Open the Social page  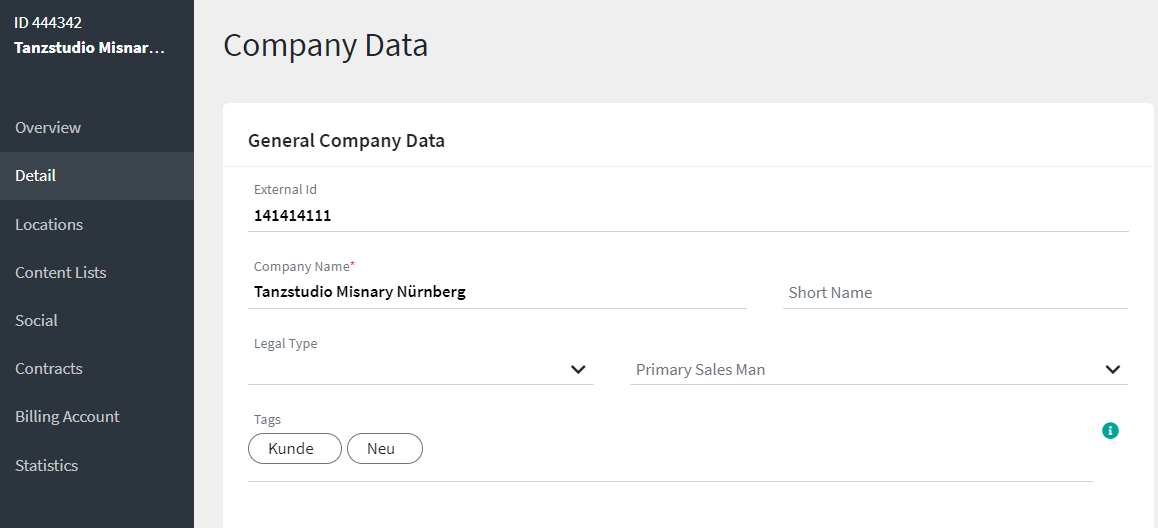pyautogui.click(x=36, y=321)
